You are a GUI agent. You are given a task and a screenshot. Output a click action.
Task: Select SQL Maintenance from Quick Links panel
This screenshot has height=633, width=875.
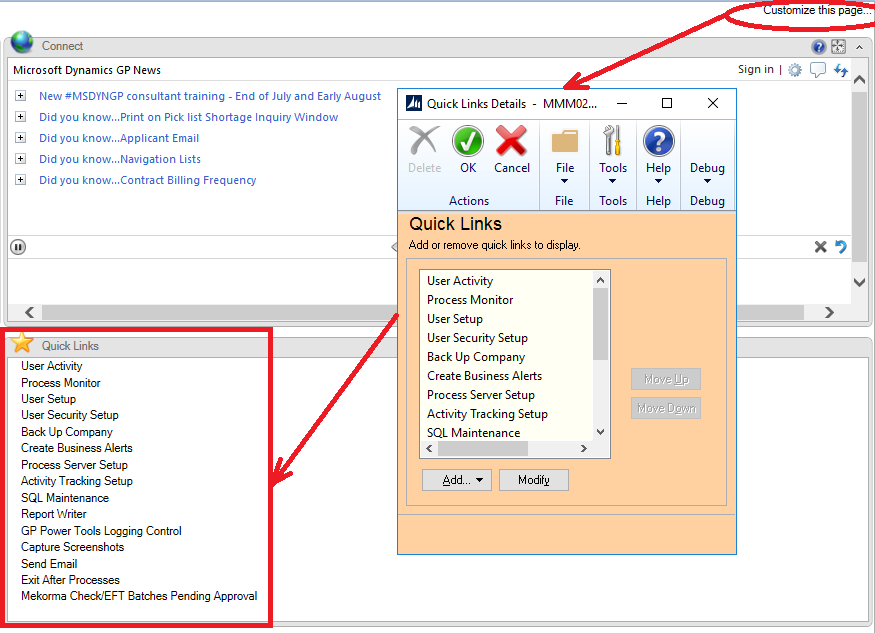(x=64, y=497)
